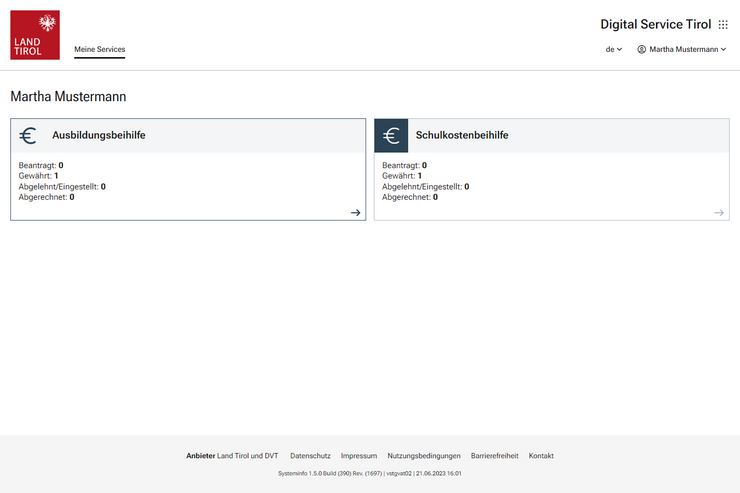
Task: Click the Digital Service Tirol header title
Action: tap(655, 24)
